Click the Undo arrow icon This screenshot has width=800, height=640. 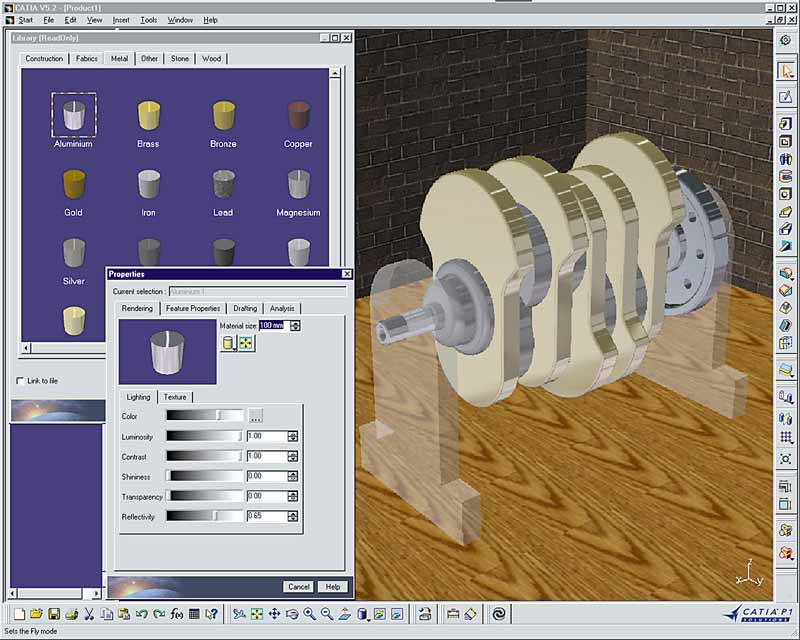141,614
